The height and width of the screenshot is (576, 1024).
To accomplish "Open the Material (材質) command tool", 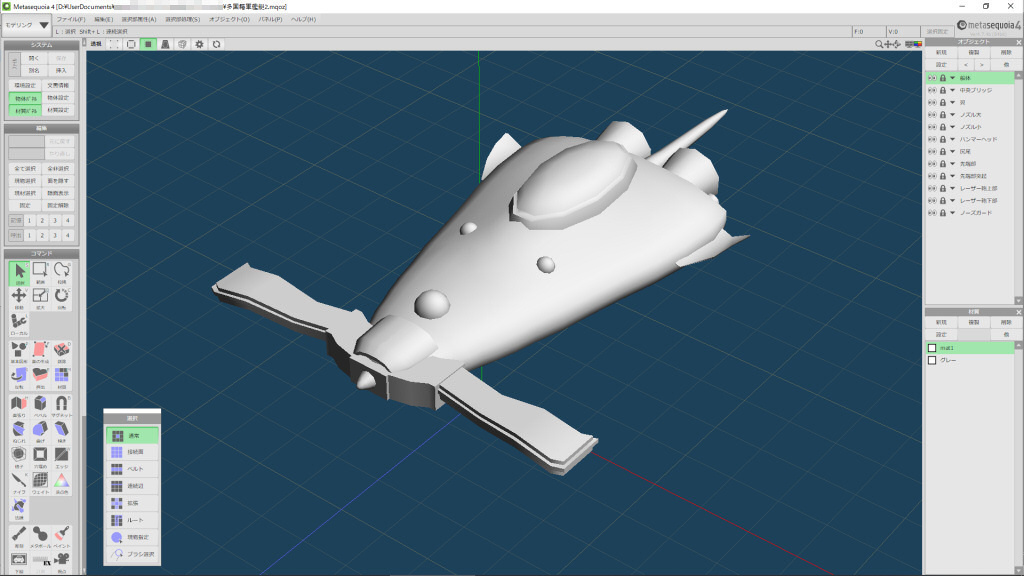I will click(x=61, y=378).
